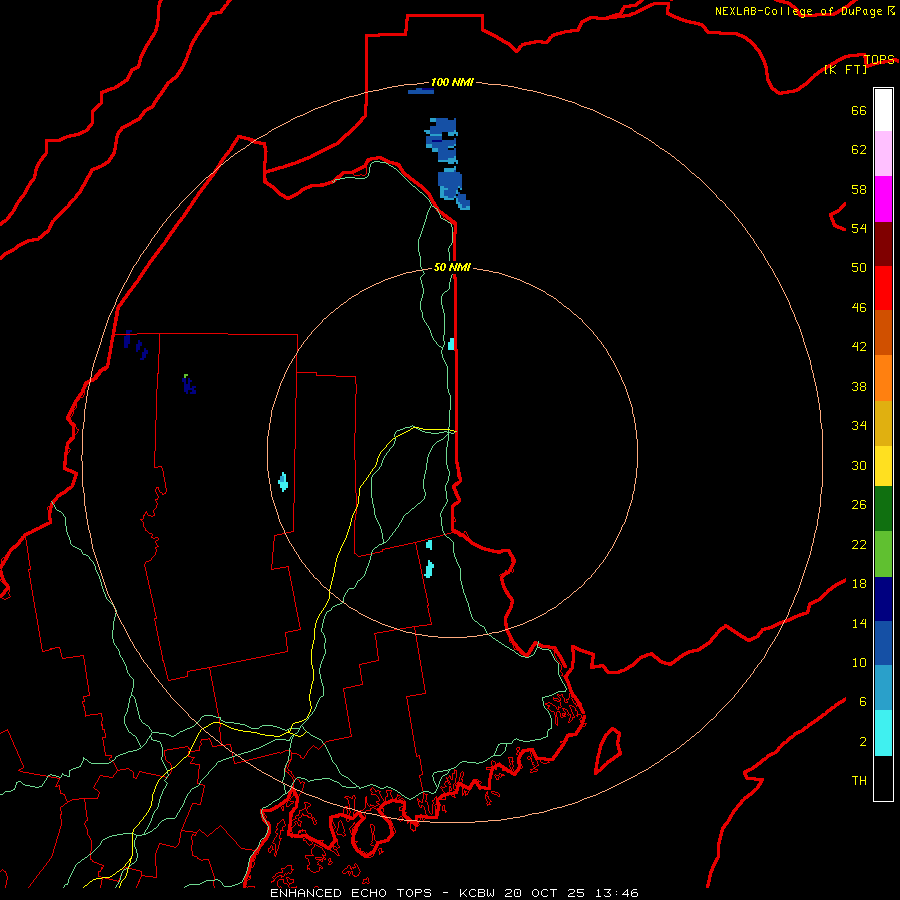Click the TH legend label
The width and height of the screenshot is (900, 900).
(x=859, y=781)
